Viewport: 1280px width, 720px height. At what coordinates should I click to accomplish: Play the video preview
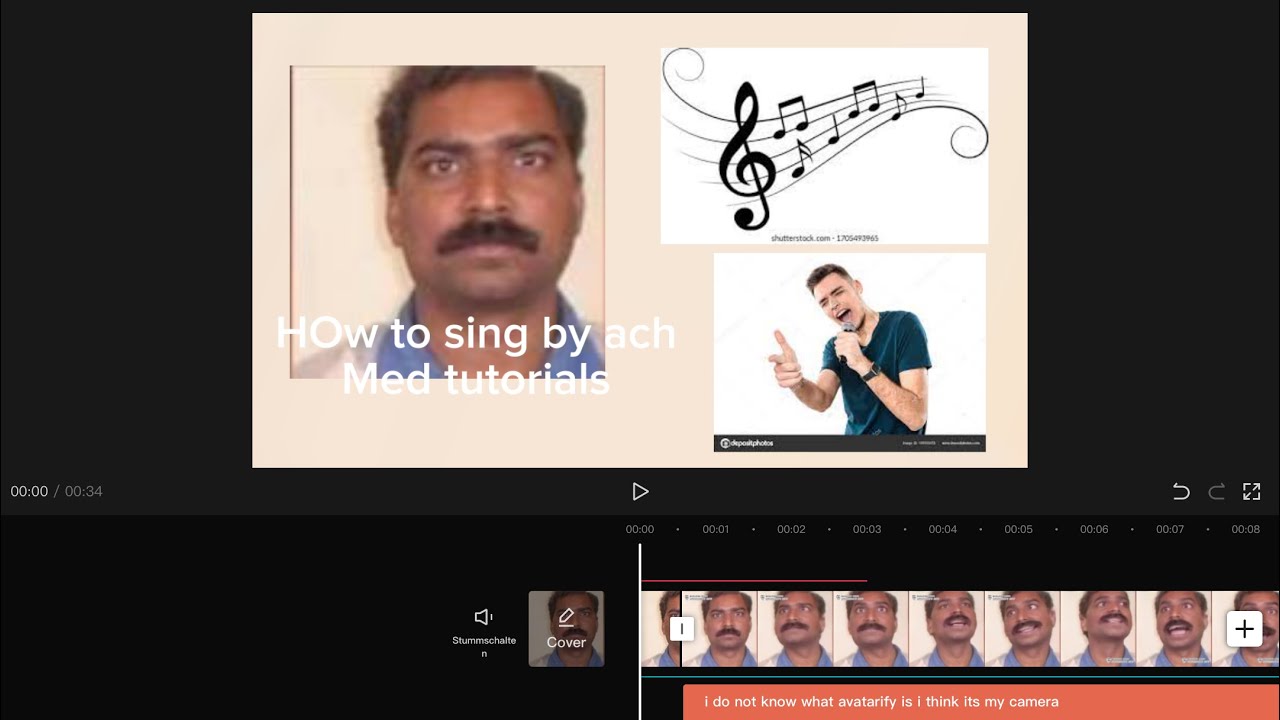pyautogui.click(x=640, y=491)
